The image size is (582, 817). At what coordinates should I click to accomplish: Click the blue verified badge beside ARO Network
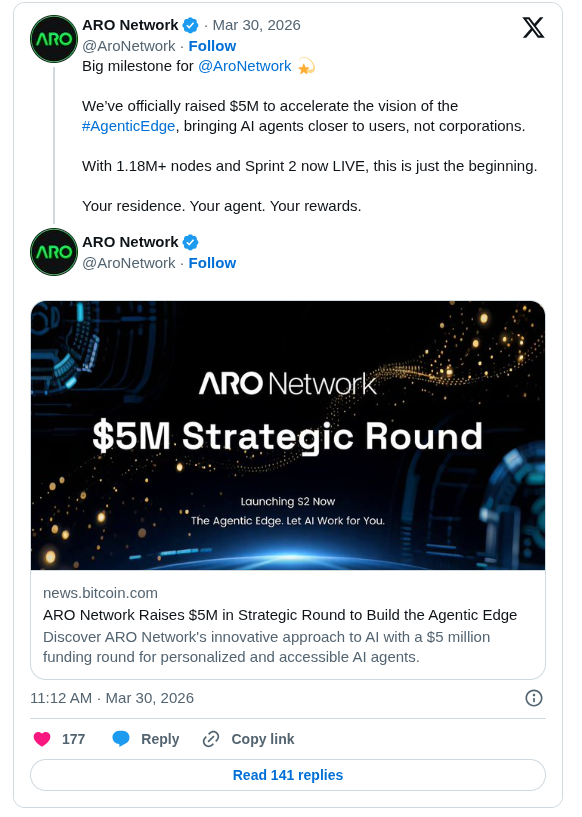tap(190, 25)
